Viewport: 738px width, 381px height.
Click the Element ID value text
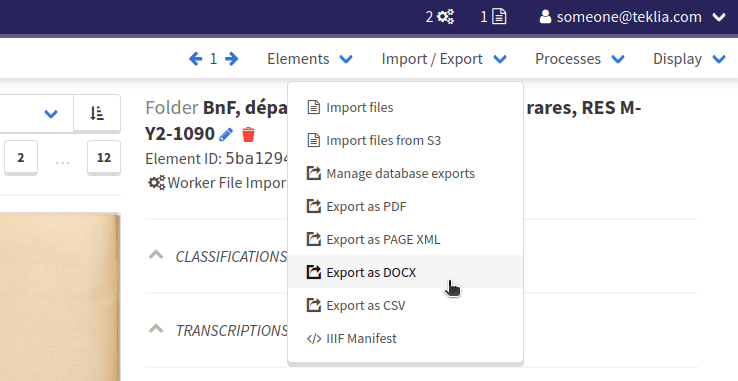click(x=257, y=159)
